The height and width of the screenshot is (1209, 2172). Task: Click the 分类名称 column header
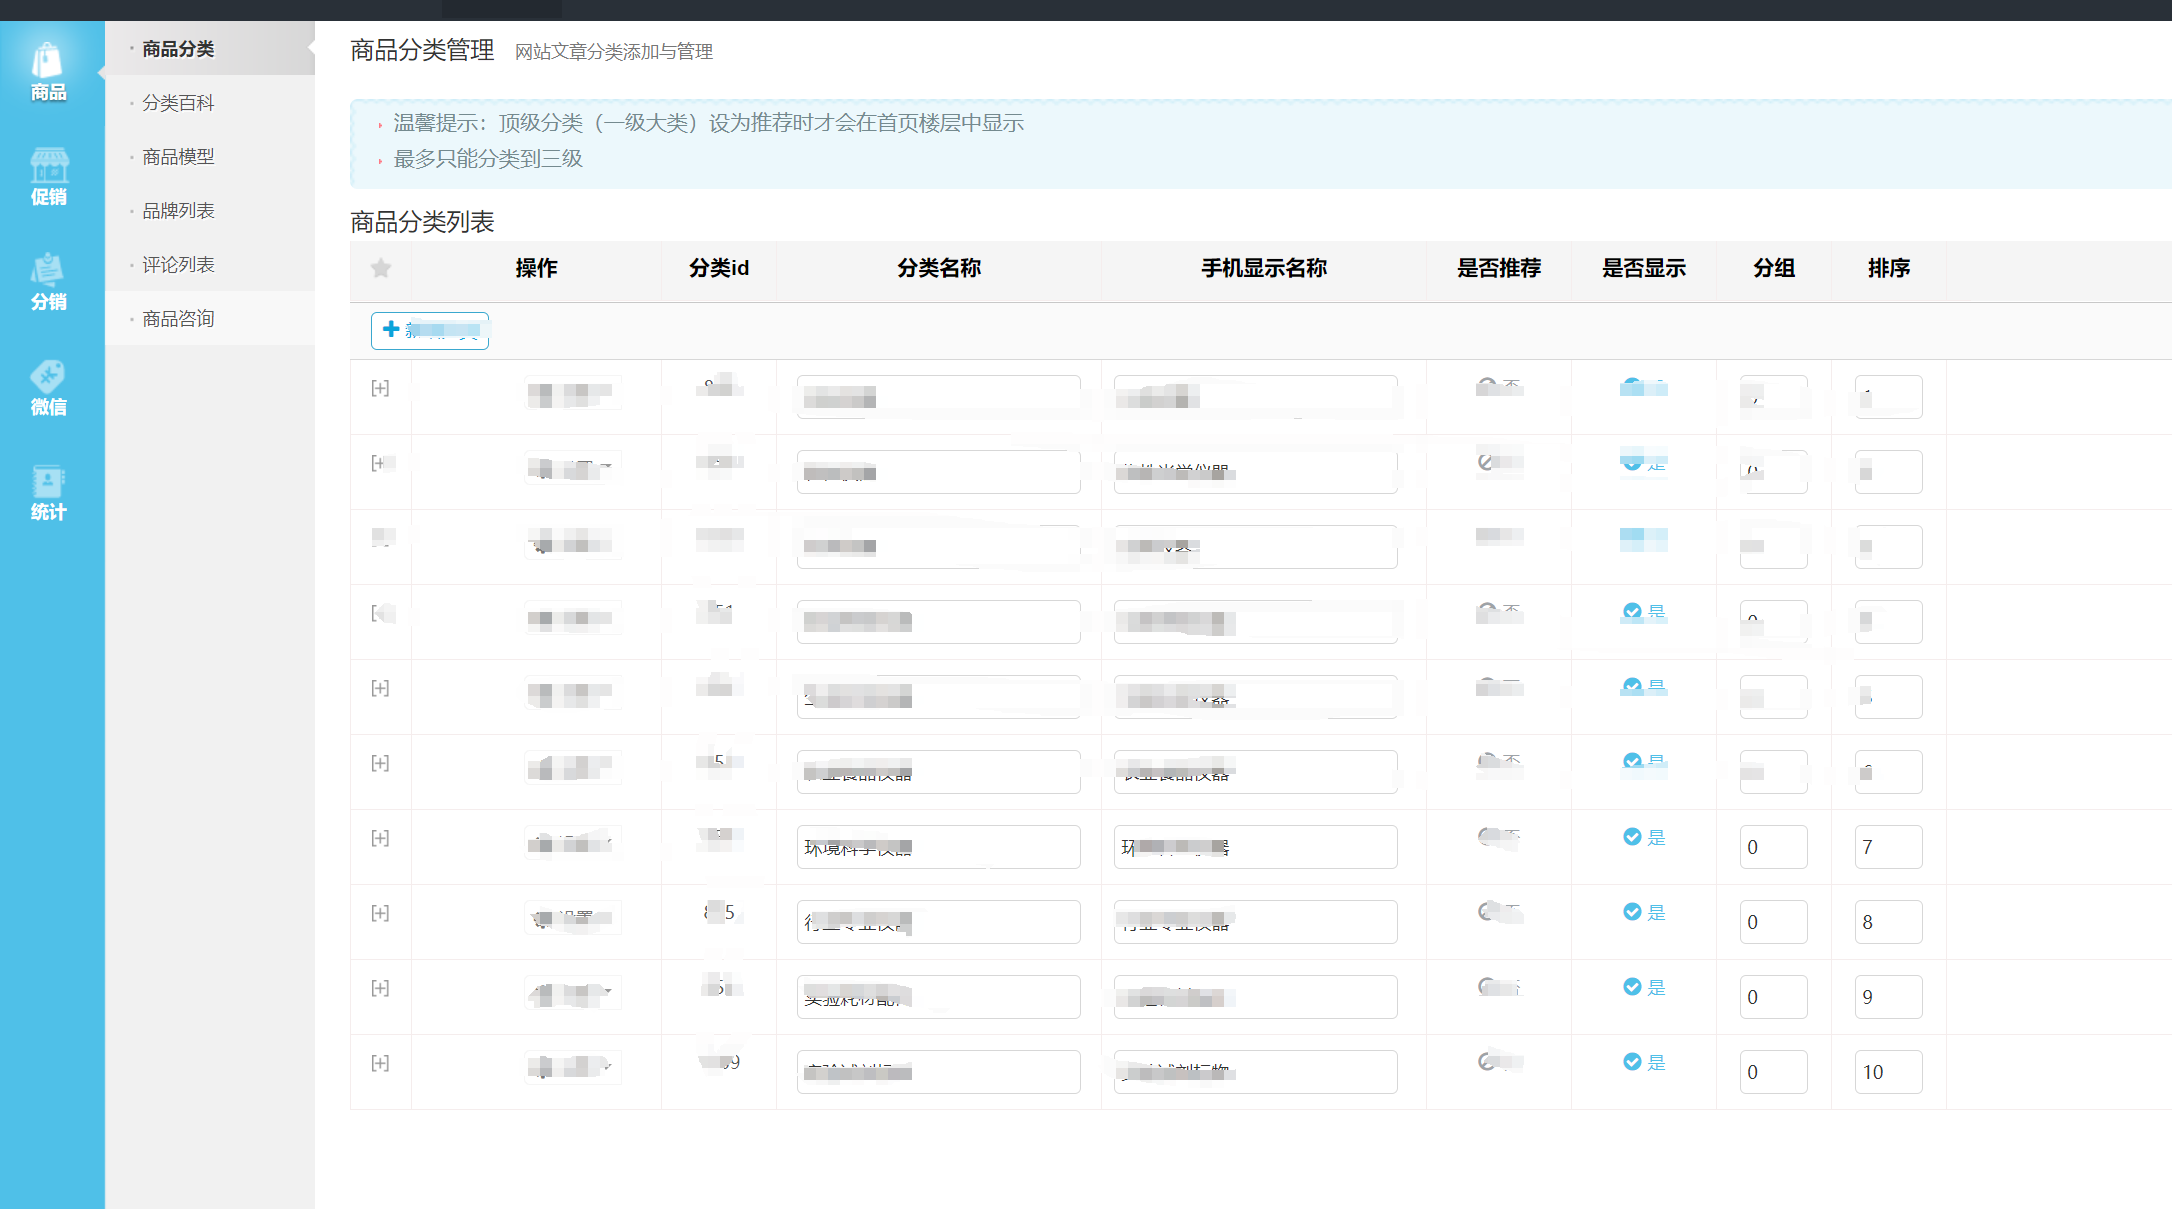tap(939, 268)
